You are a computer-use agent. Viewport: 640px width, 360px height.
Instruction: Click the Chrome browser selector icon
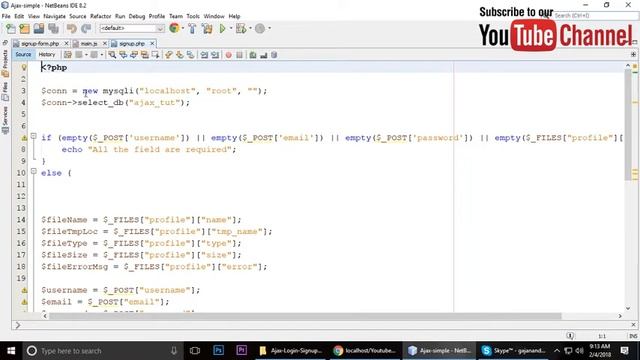pos(174,28)
